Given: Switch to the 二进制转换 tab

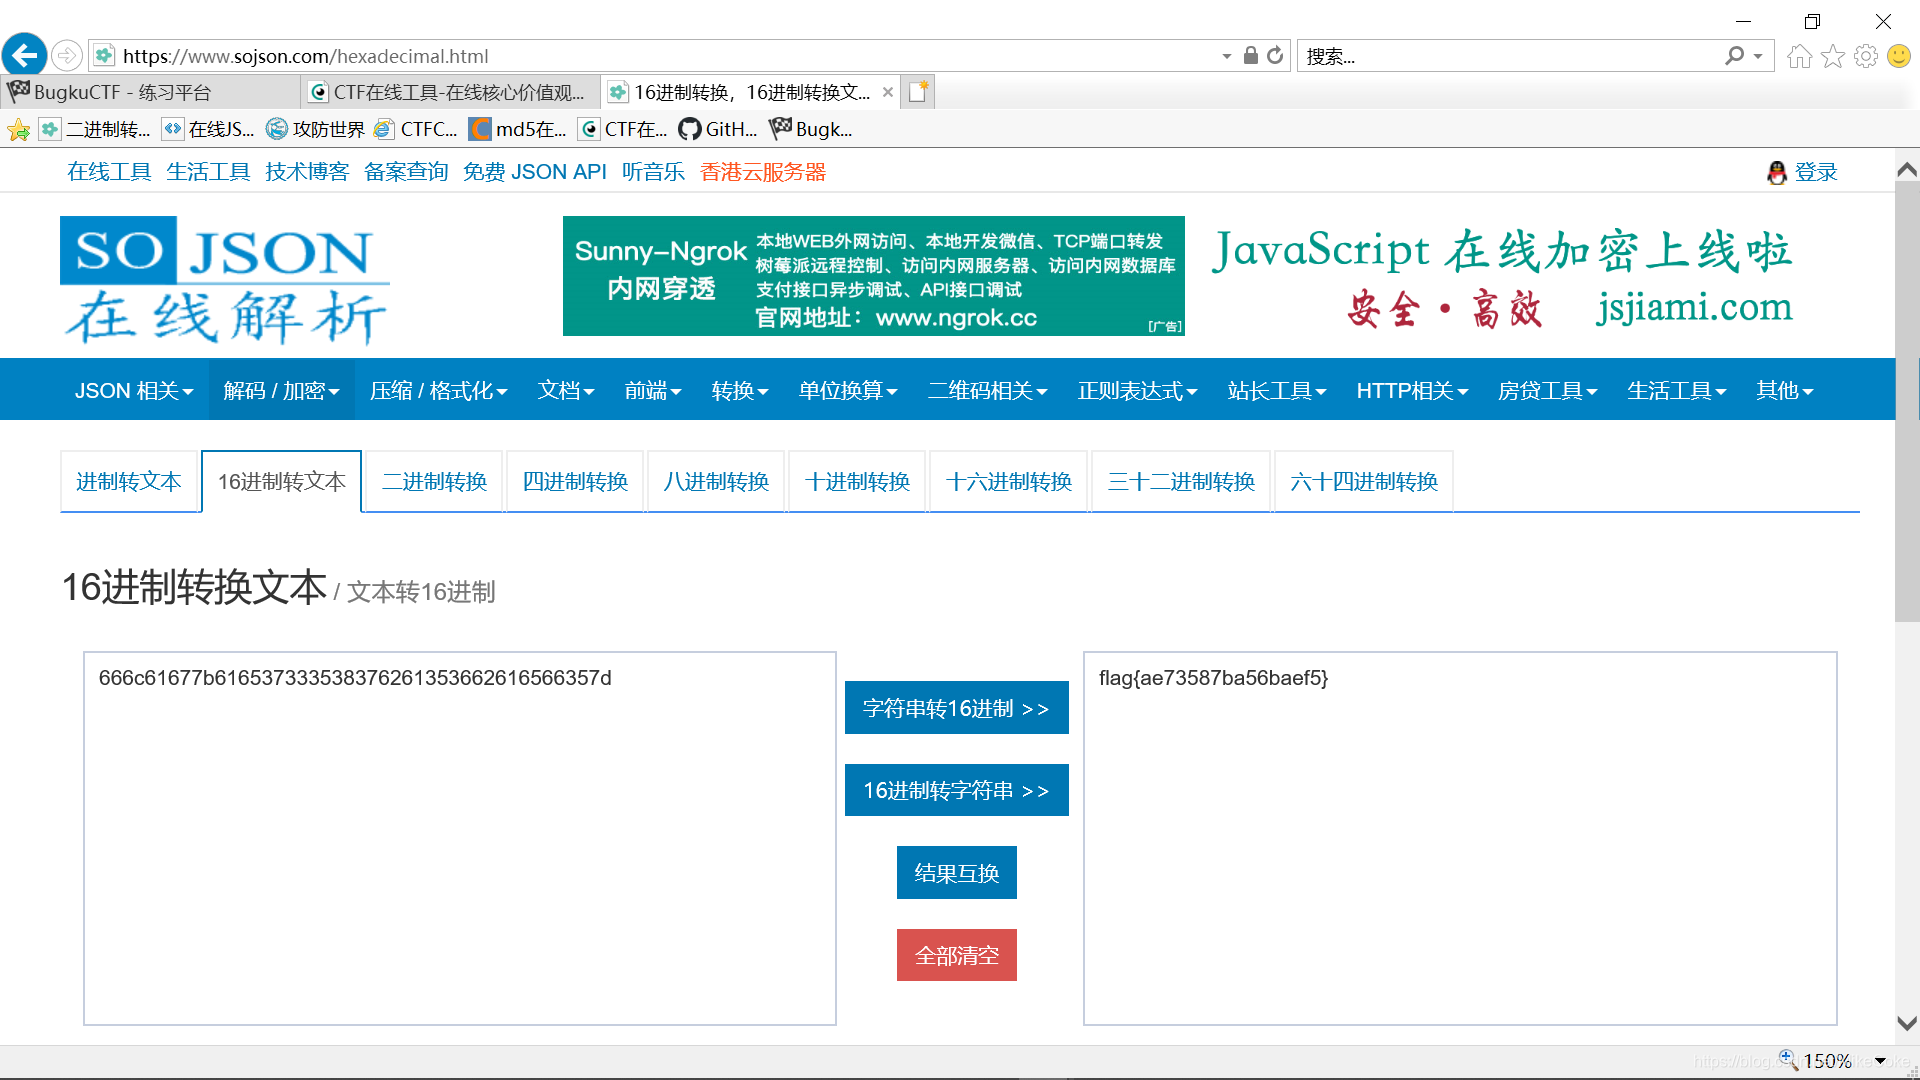Looking at the screenshot, I should point(434,482).
